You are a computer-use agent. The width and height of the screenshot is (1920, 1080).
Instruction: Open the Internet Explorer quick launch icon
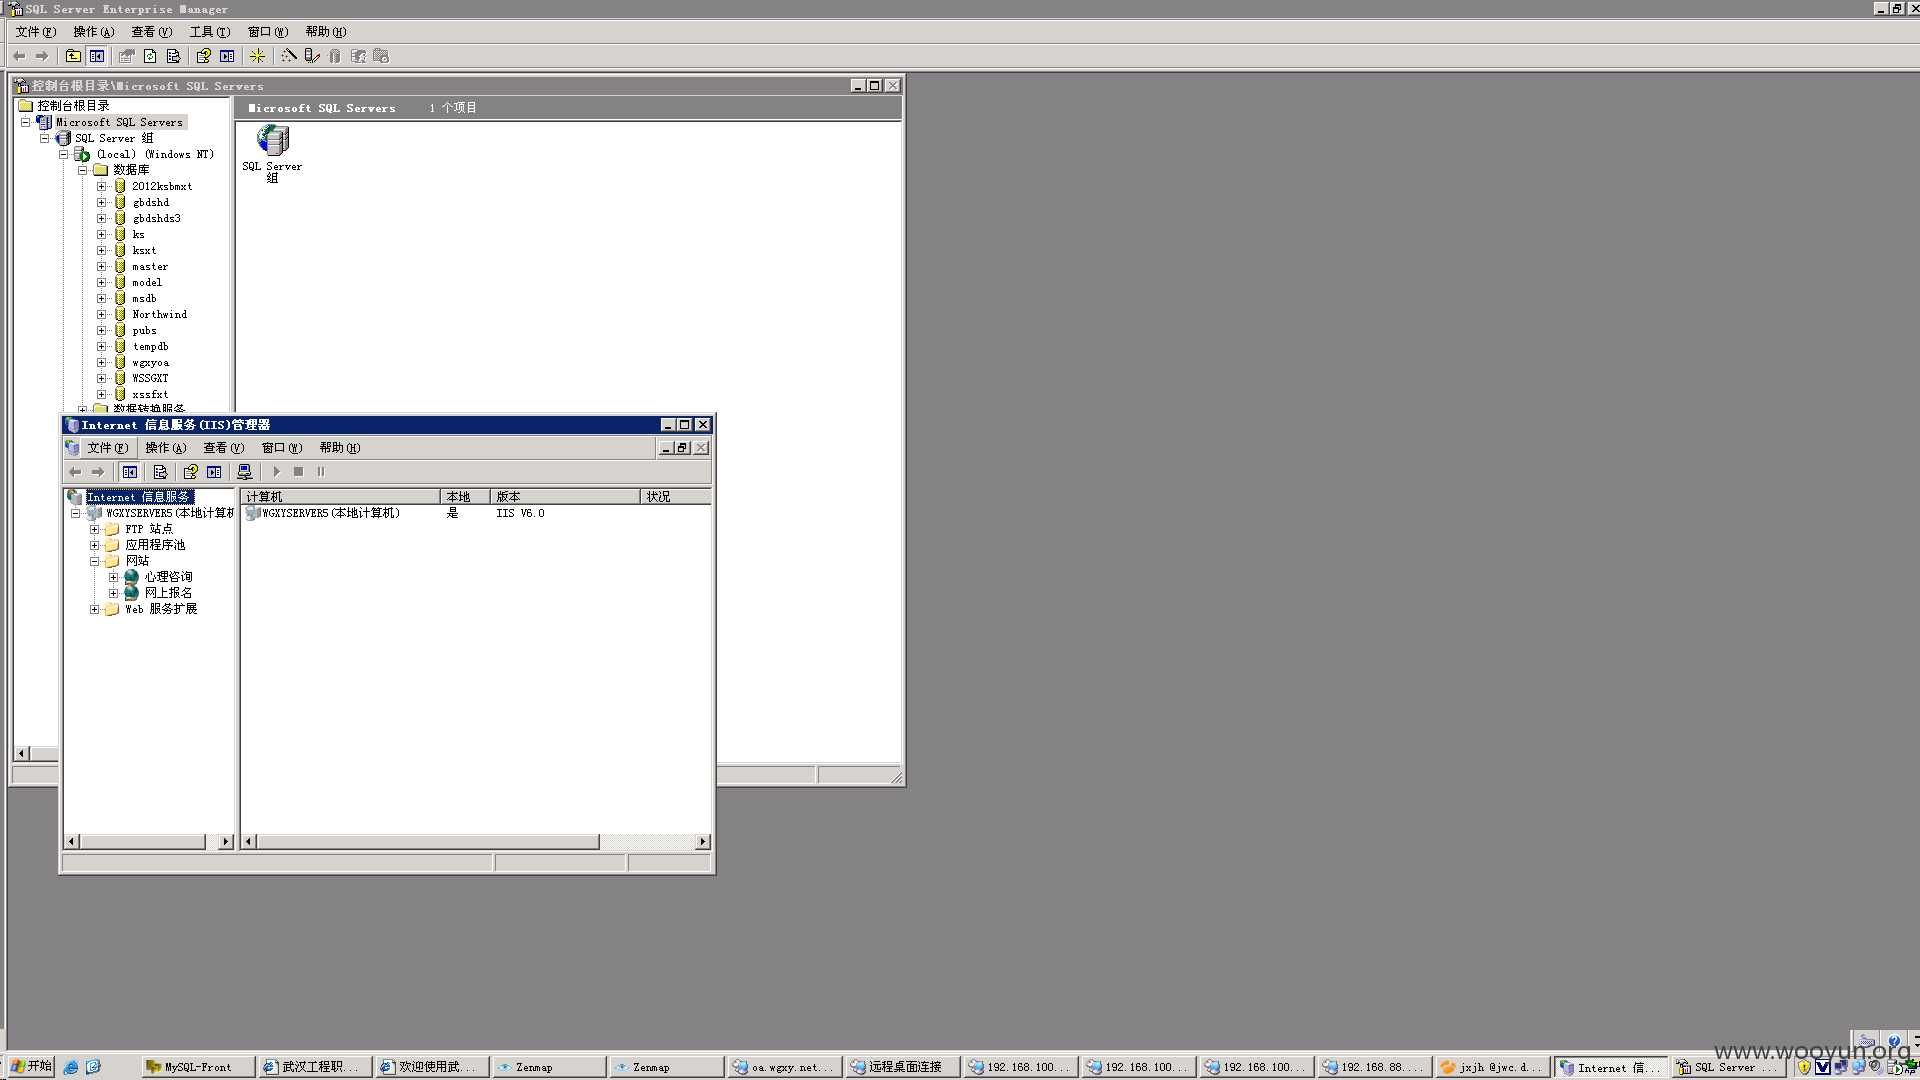tap(71, 1067)
